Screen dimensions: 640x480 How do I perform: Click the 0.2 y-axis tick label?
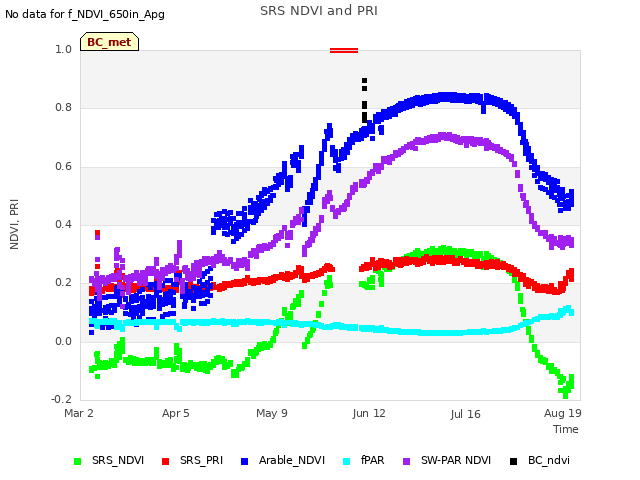coord(63,282)
